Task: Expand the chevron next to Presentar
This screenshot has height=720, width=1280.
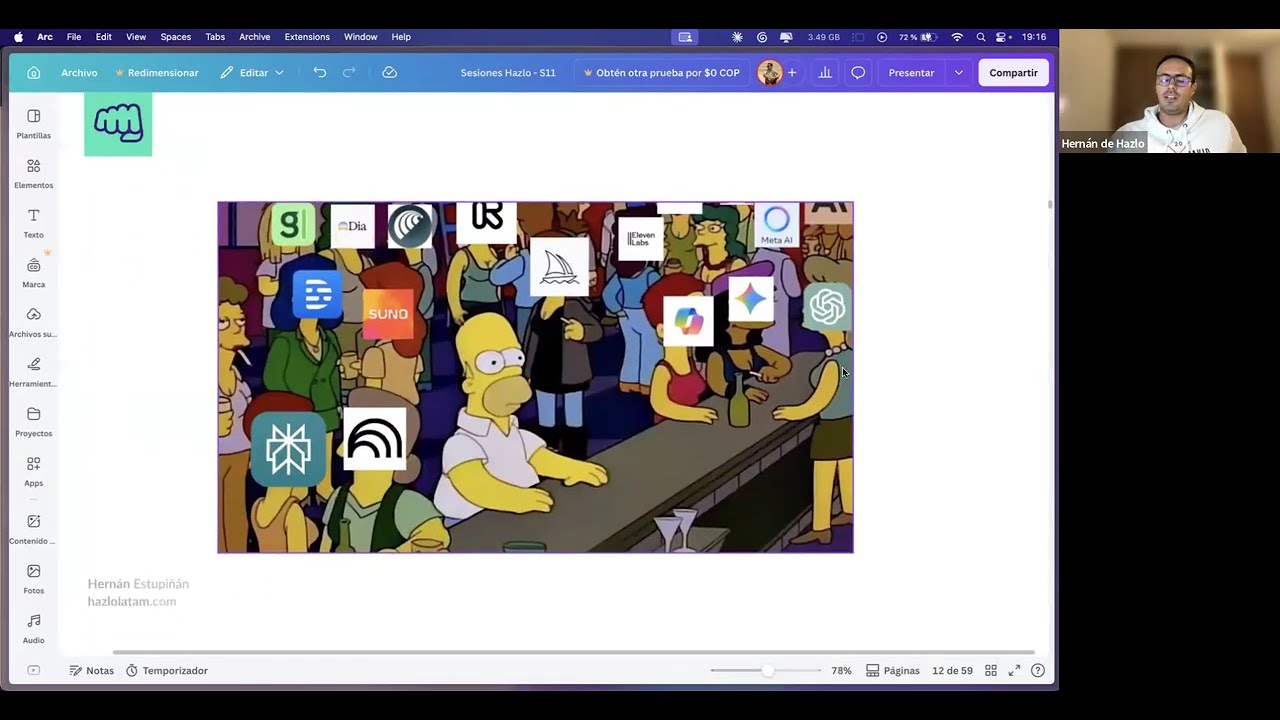Action: 958,72
